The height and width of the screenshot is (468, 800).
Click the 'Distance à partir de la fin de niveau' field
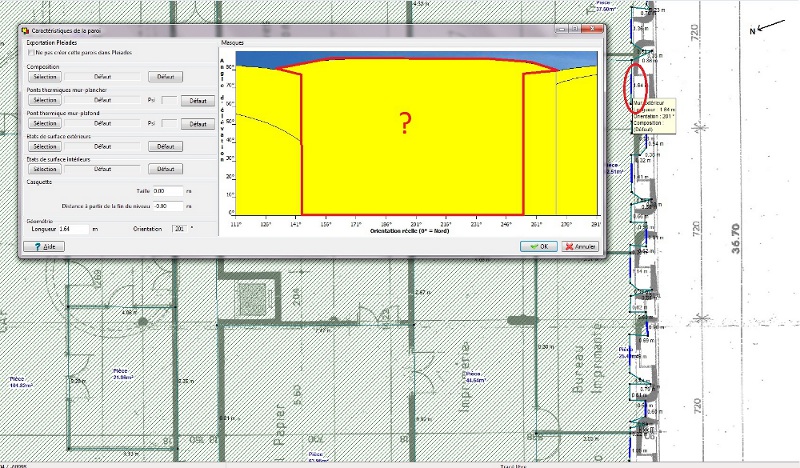coord(167,206)
